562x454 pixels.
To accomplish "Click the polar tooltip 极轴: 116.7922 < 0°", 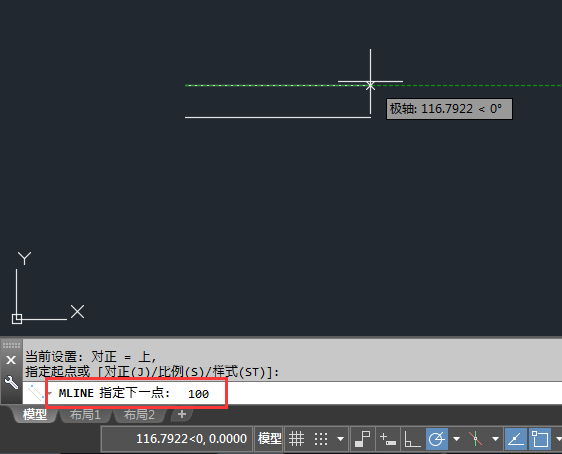I will [x=449, y=109].
